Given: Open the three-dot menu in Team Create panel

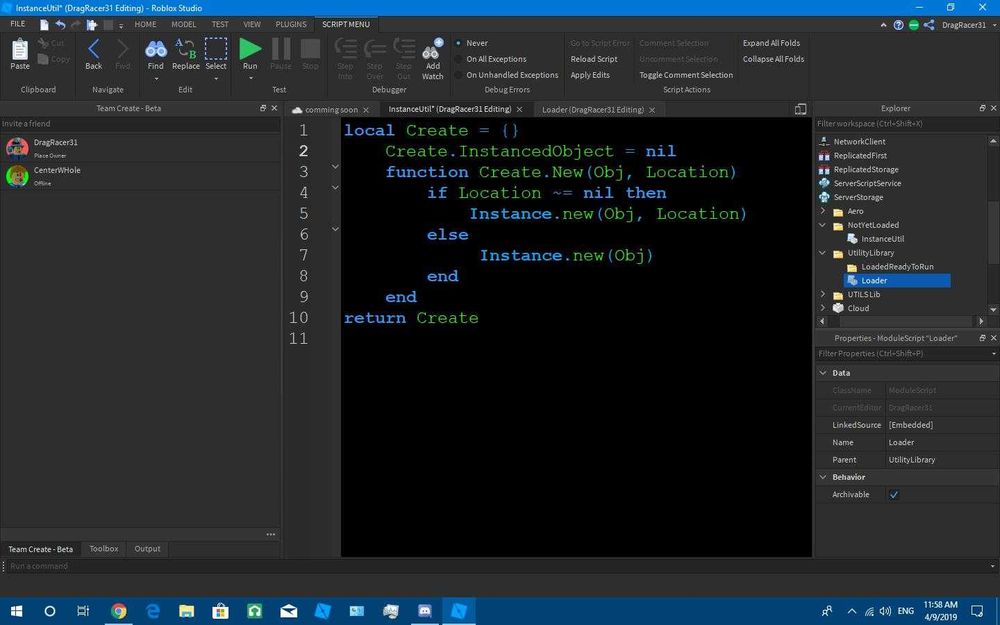Looking at the screenshot, I should click(x=270, y=534).
